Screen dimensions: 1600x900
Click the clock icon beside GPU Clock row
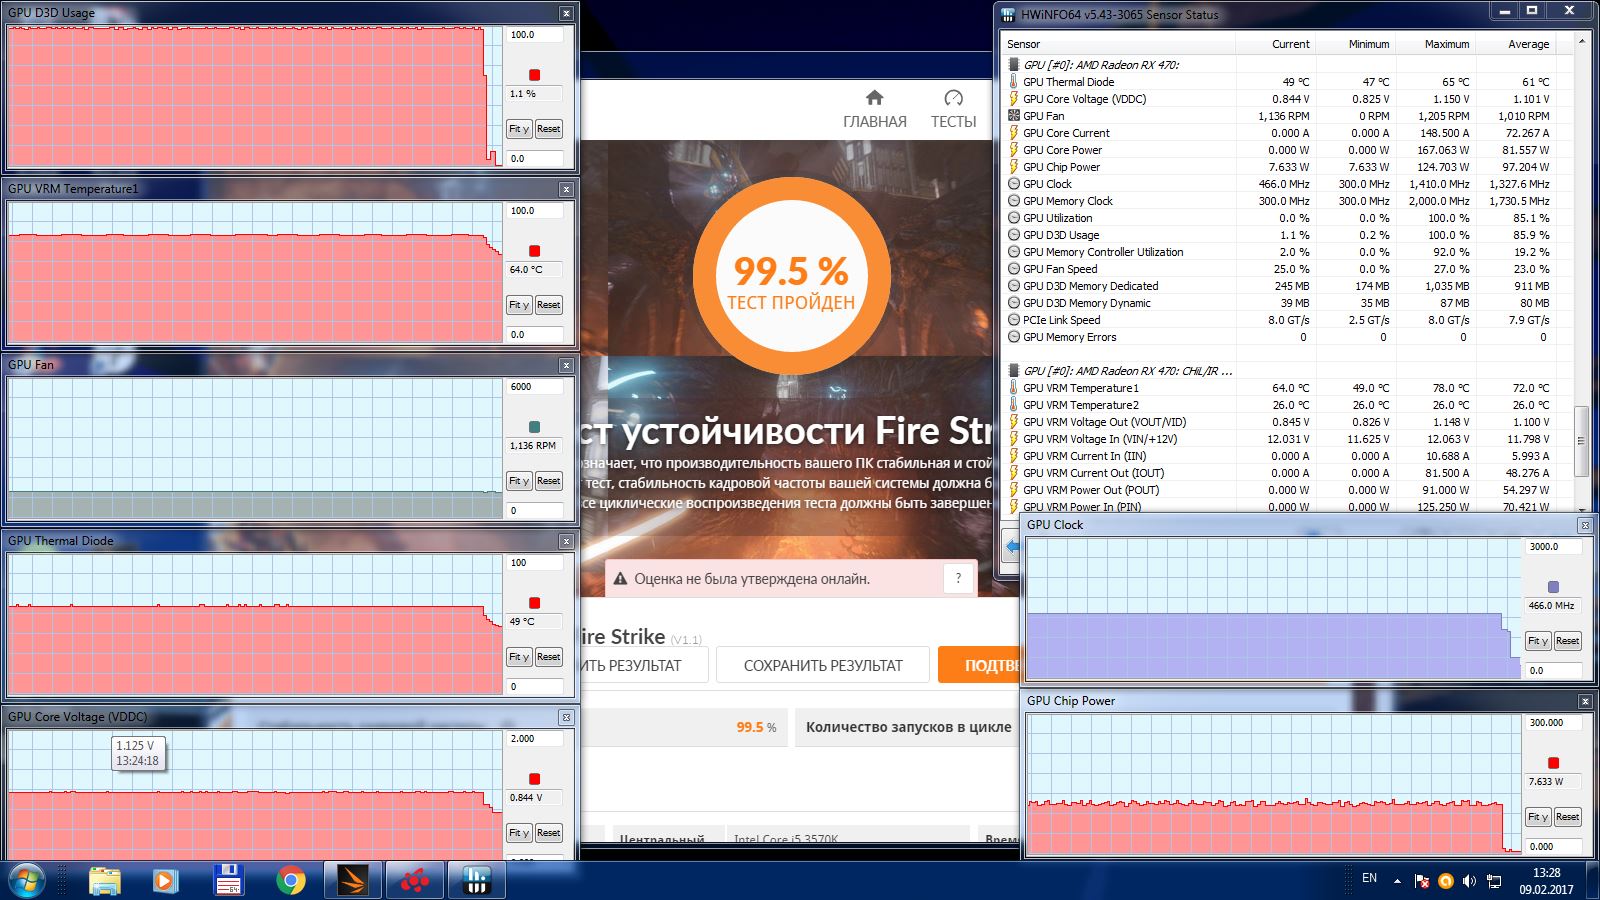(1013, 184)
